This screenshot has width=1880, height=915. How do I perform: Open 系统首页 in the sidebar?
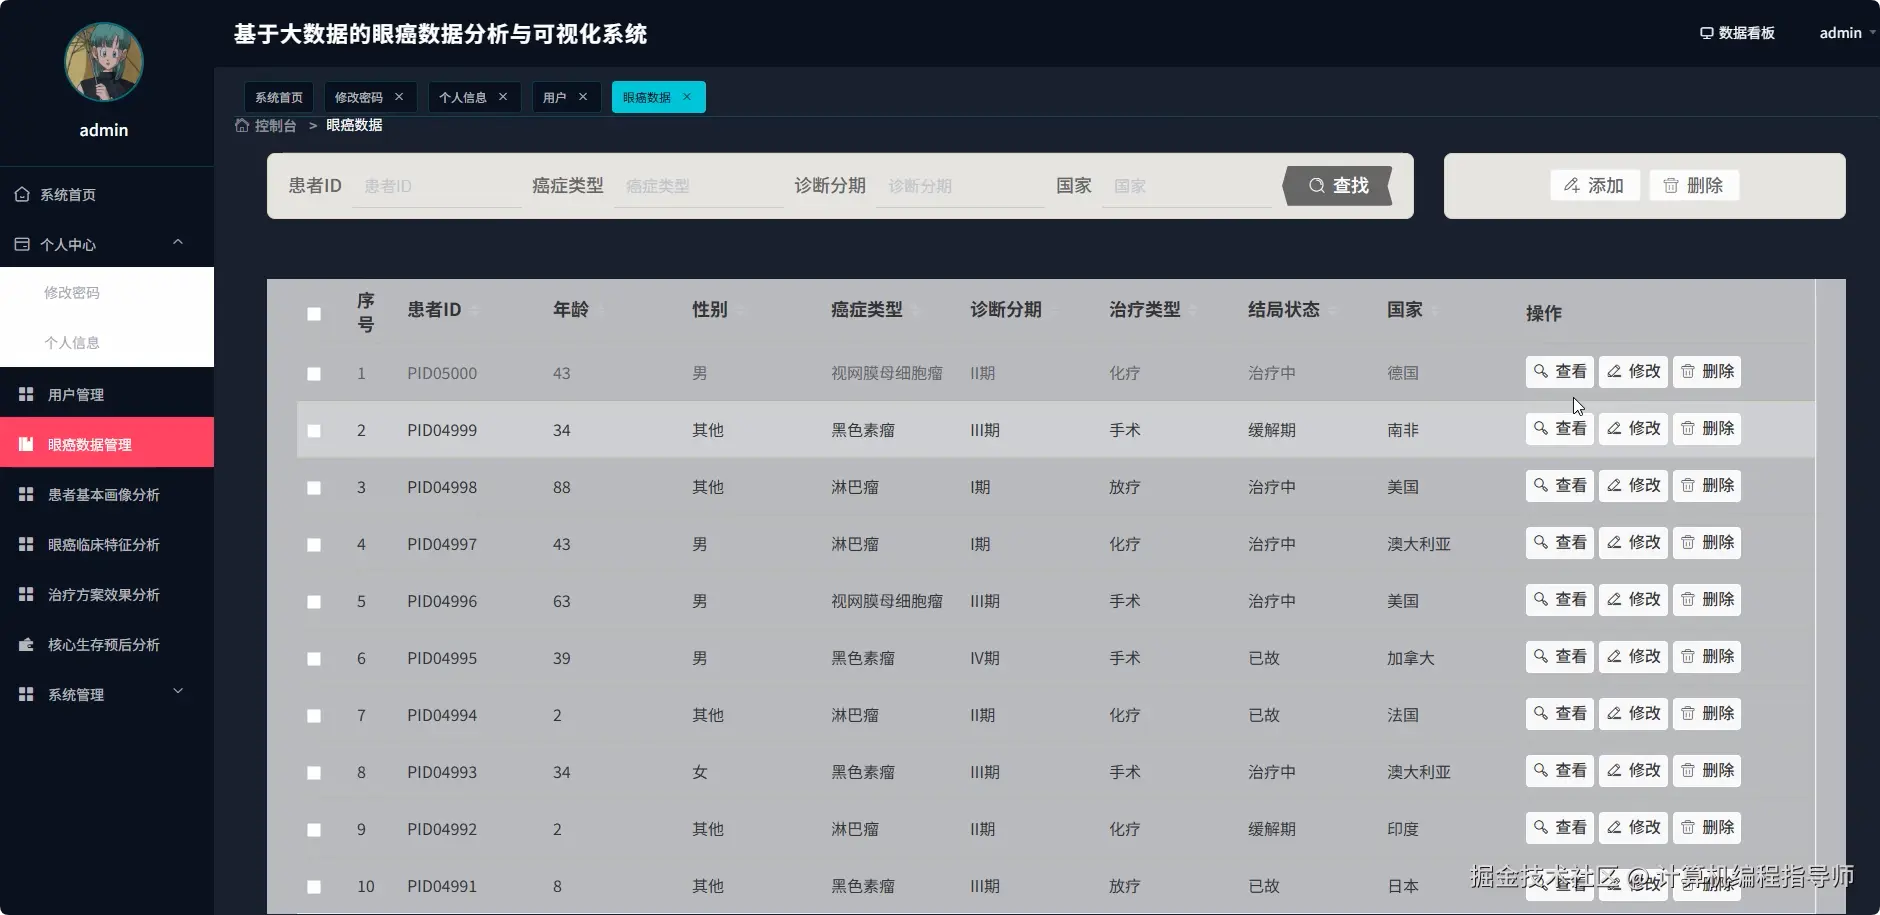107,195
